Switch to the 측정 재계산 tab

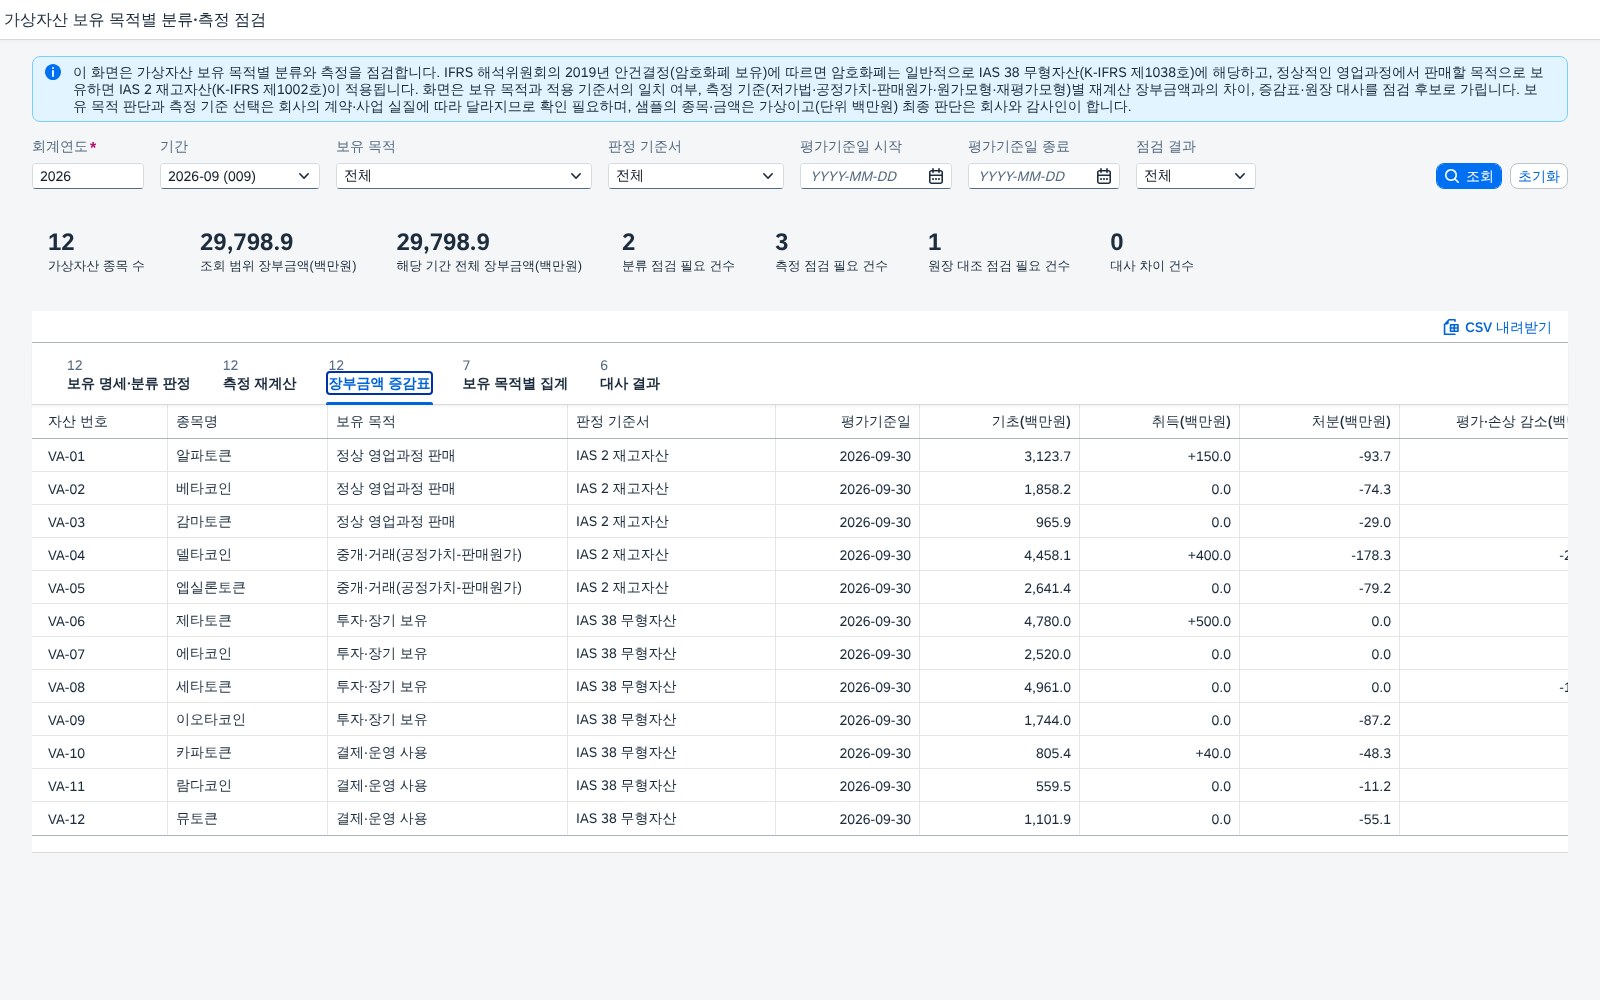pyautogui.click(x=259, y=383)
